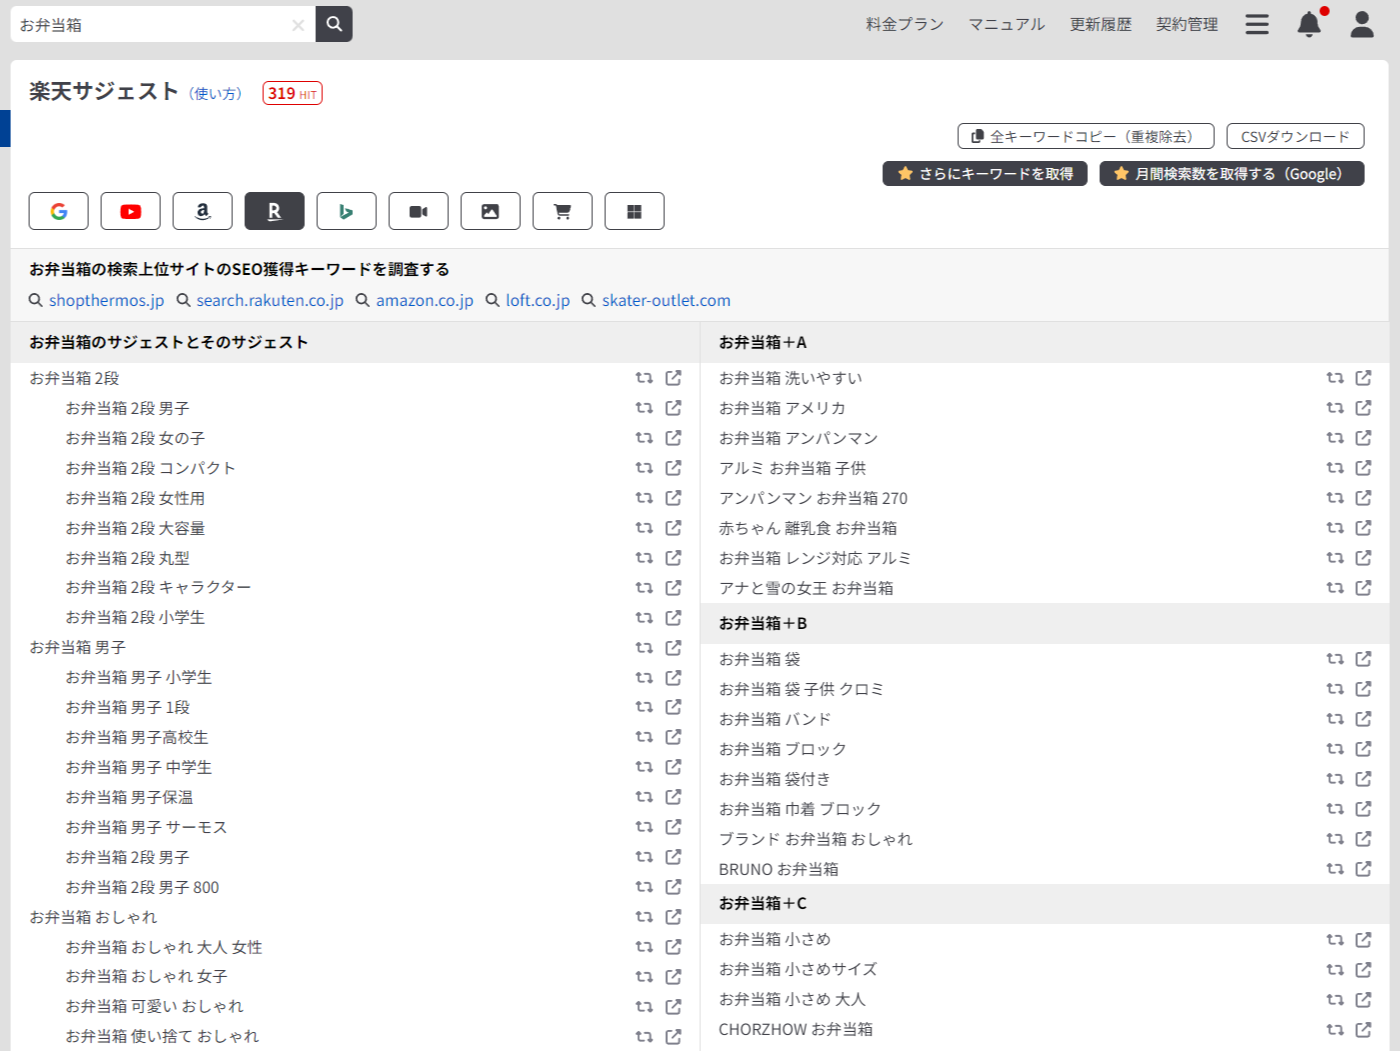Click re-search icon for アナと雪の女王 お弁当箱
The height and width of the screenshot is (1051, 1400).
[1334, 588]
